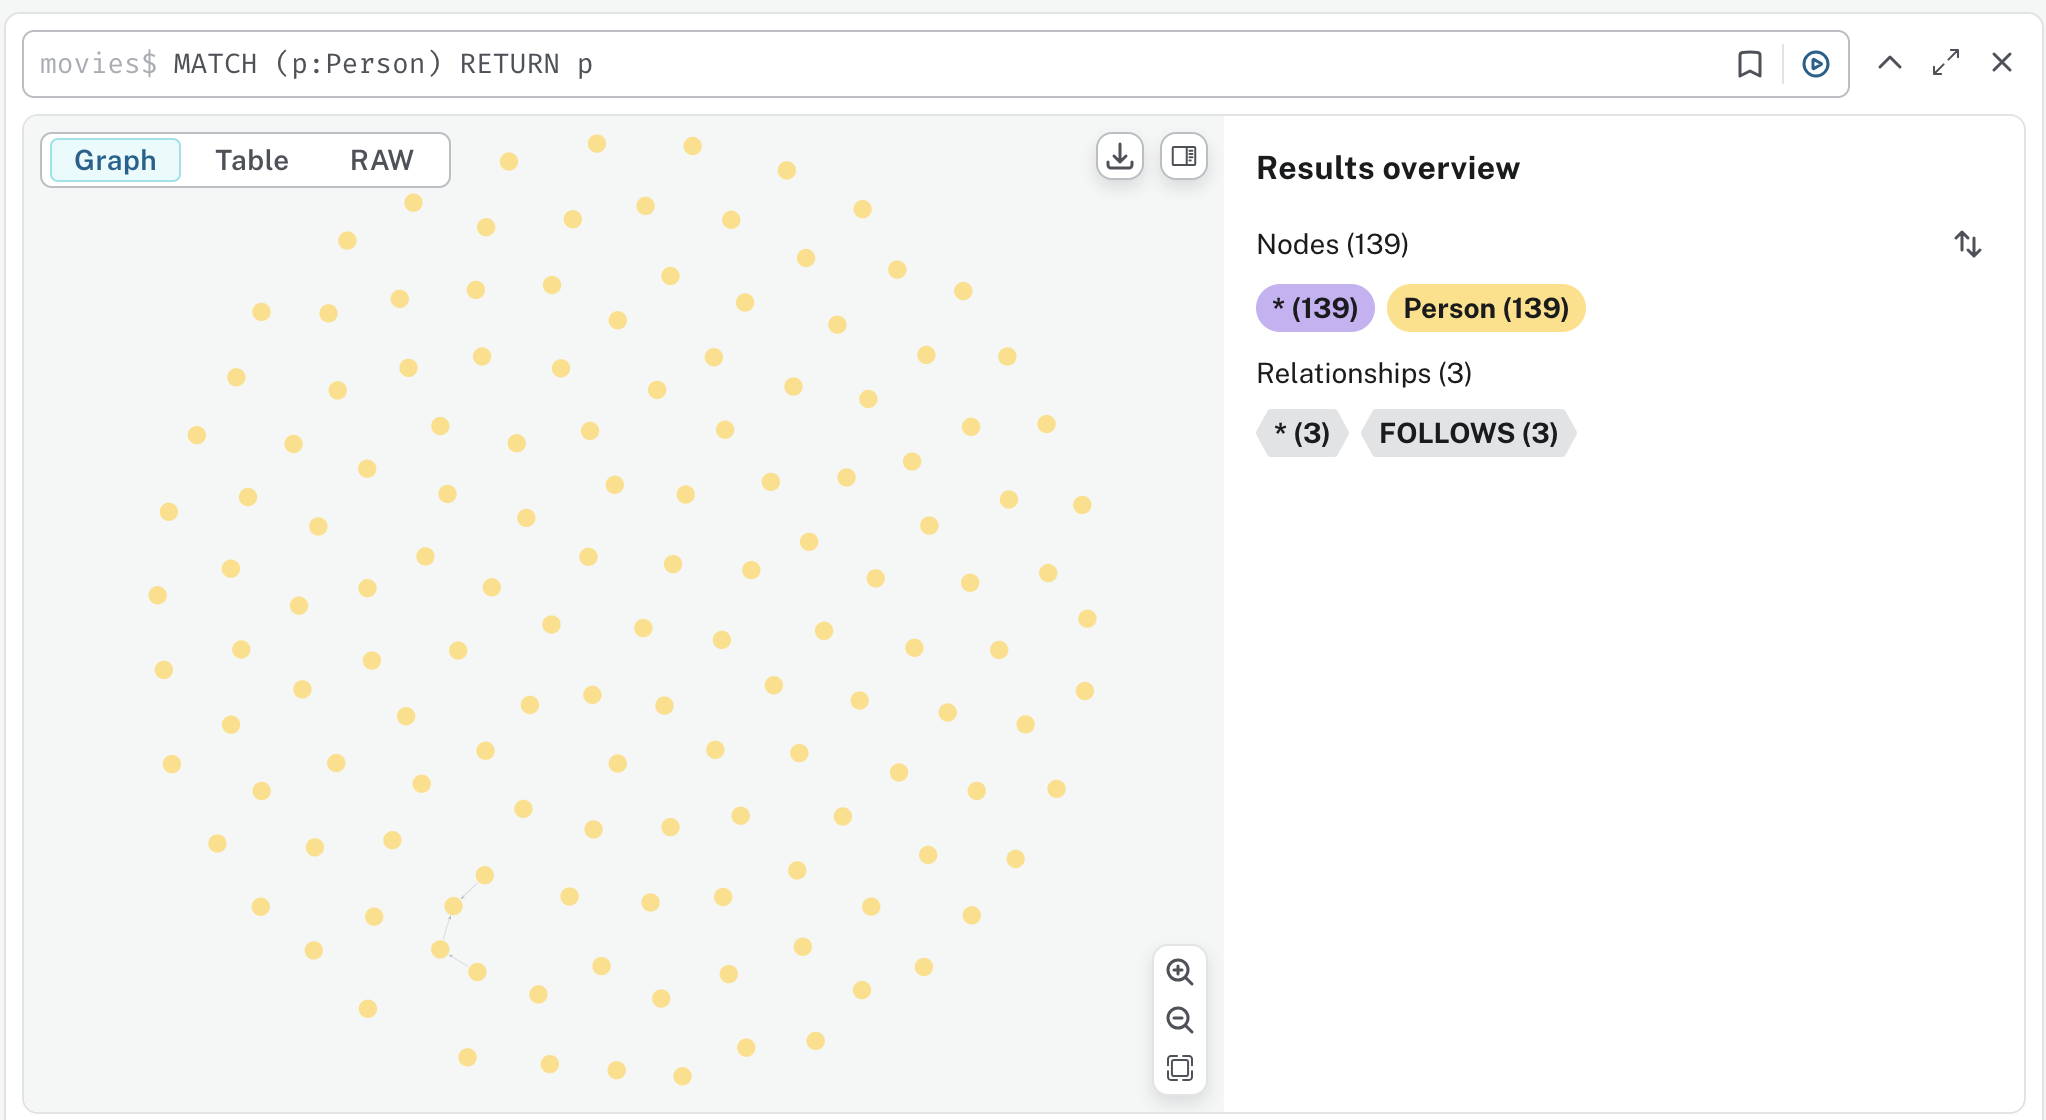Zoom out of the graph

coord(1179,1020)
